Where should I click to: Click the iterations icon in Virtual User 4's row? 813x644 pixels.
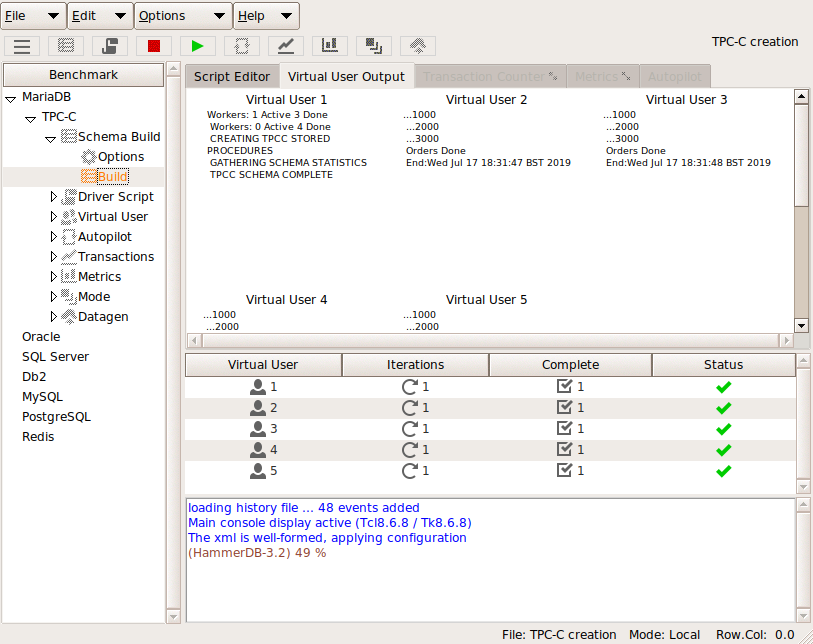(410, 450)
